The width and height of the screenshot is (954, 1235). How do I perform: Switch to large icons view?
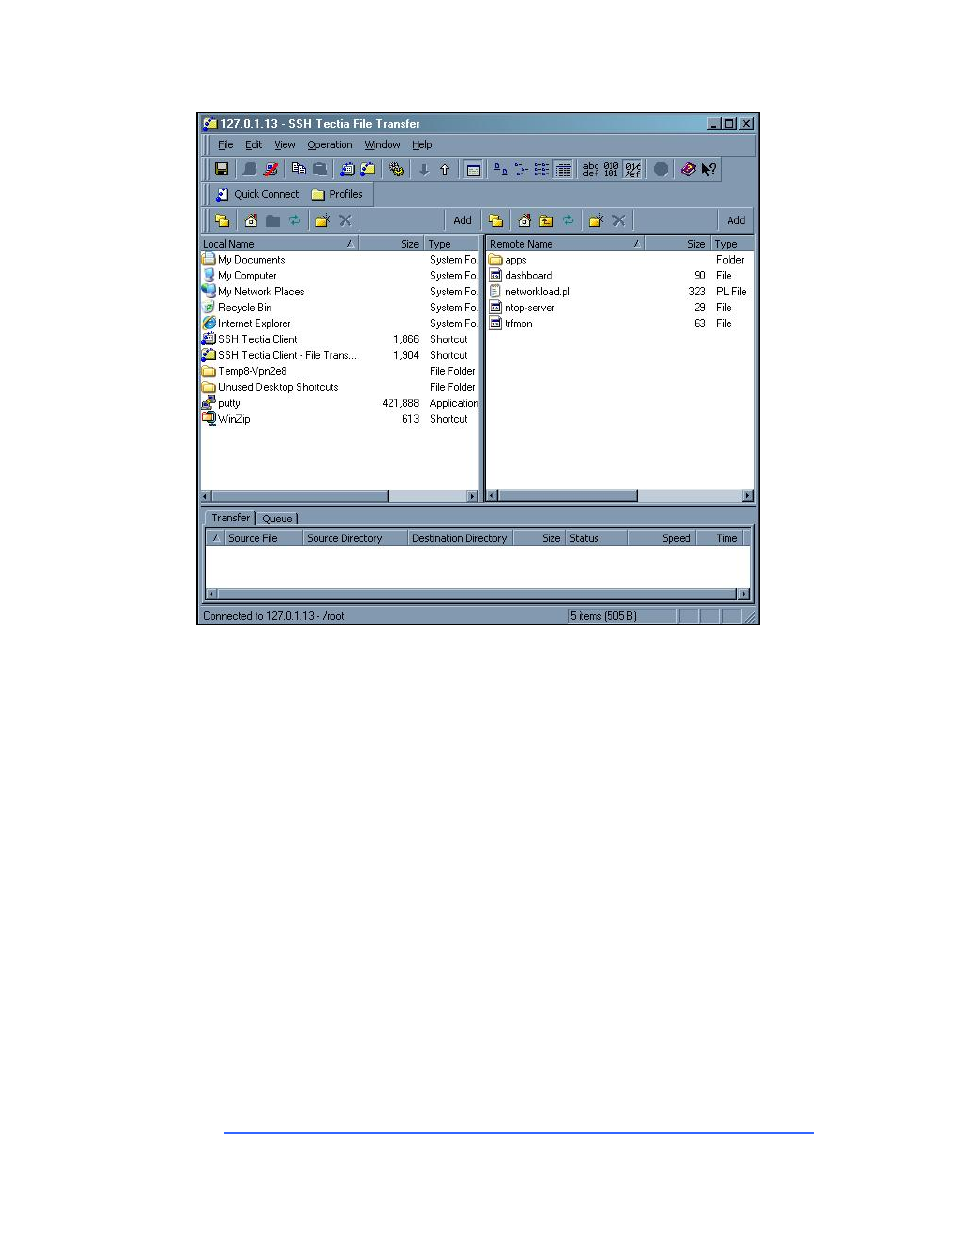[x=500, y=169]
